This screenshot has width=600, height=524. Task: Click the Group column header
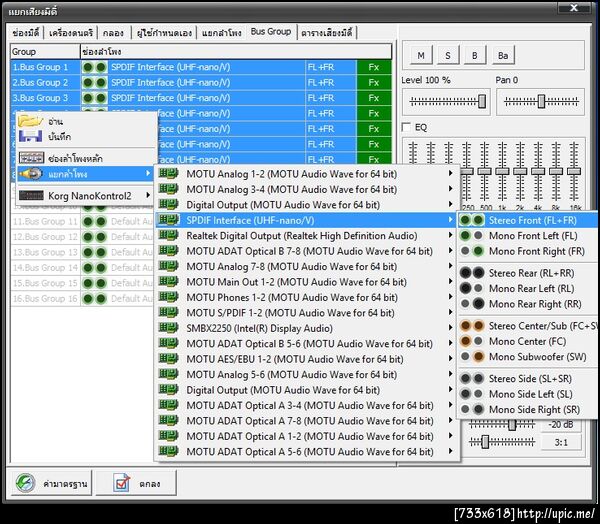[45, 51]
